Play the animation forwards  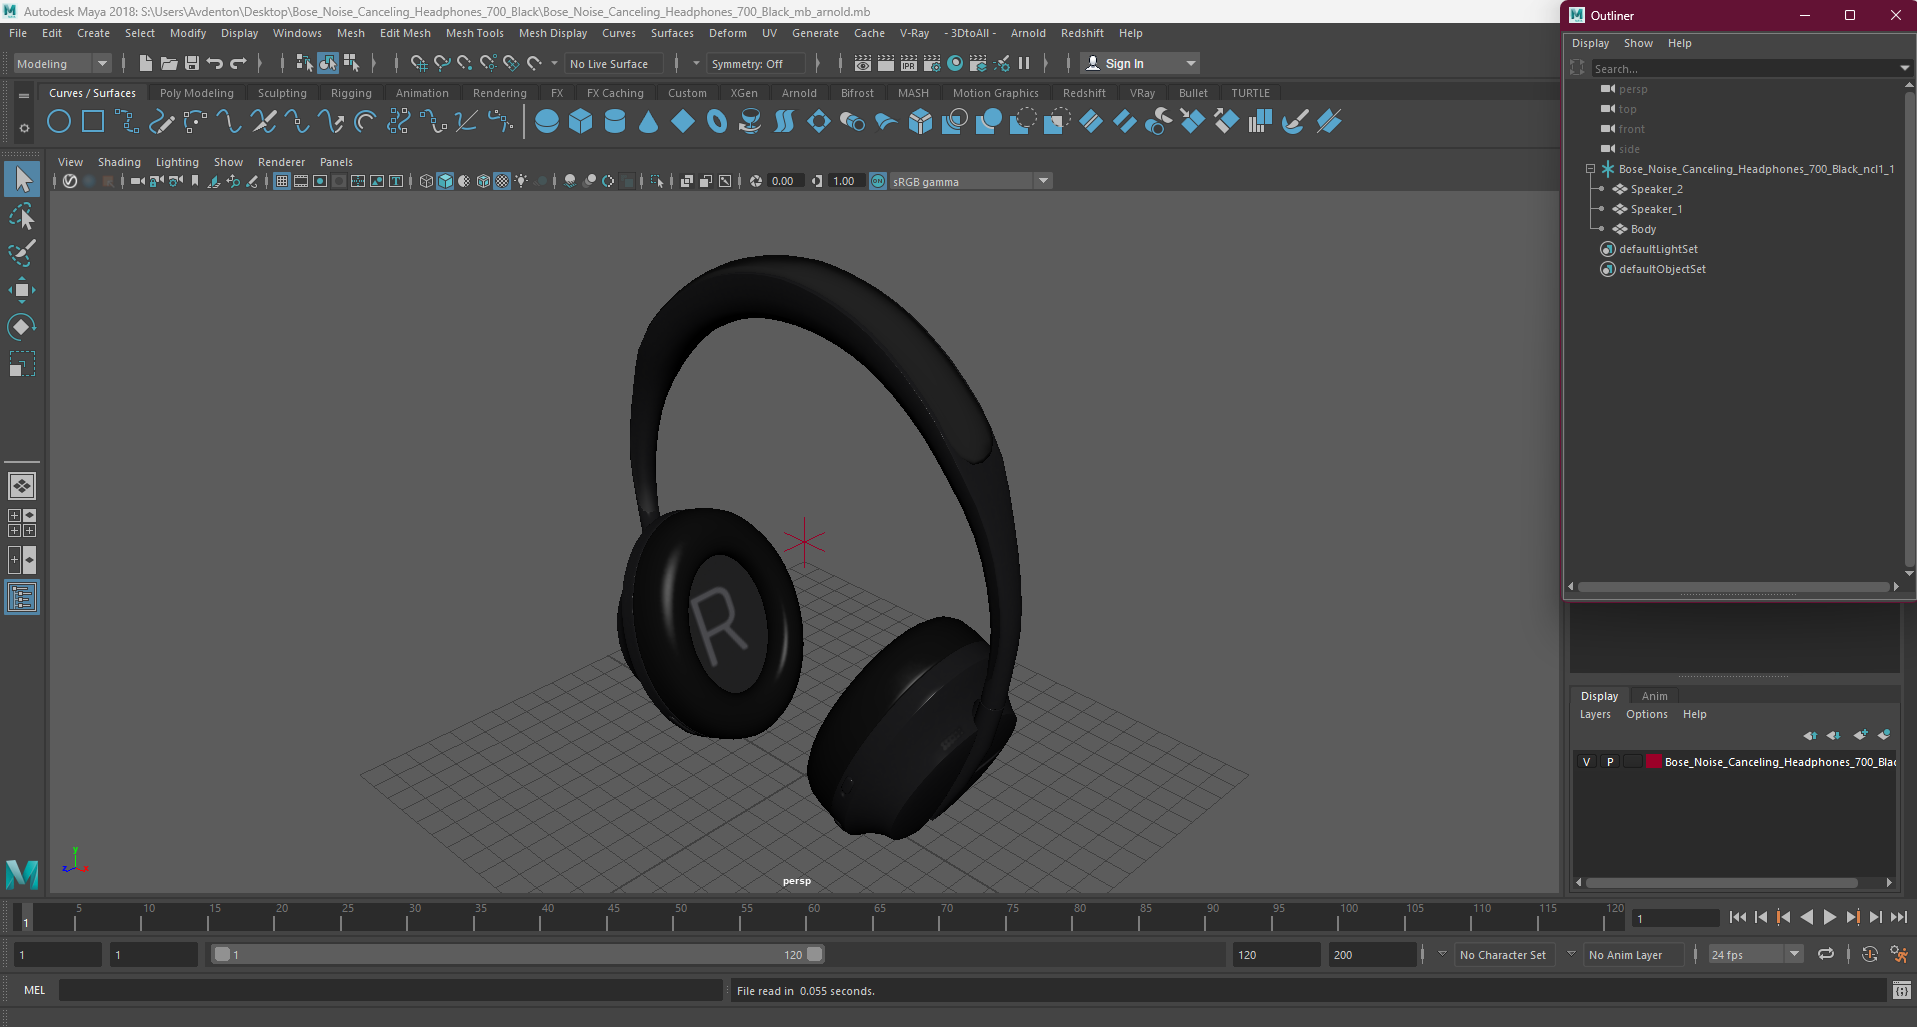[1829, 917]
